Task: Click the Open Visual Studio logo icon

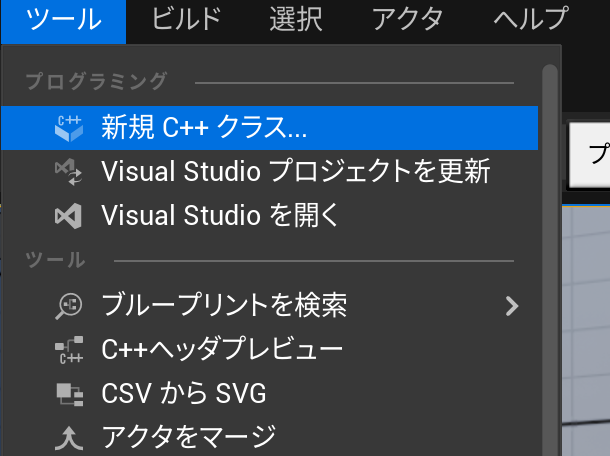Action: tap(68, 216)
